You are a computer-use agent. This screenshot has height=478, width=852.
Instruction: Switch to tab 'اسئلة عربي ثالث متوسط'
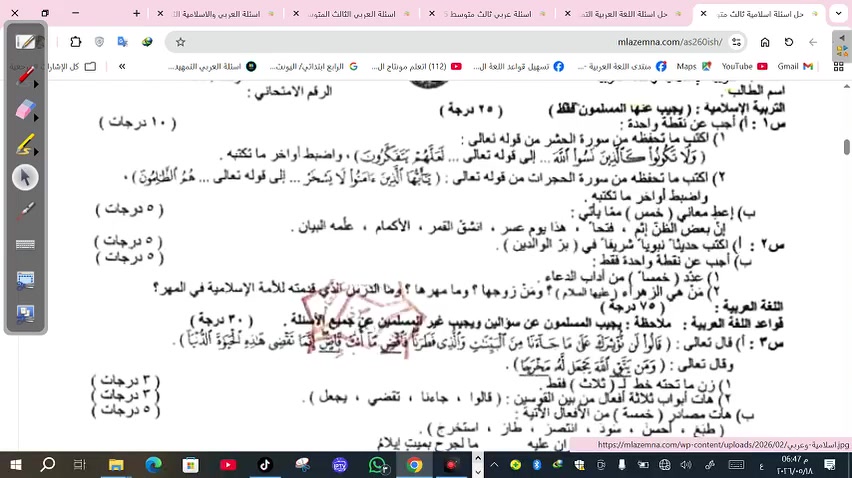coord(488,14)
